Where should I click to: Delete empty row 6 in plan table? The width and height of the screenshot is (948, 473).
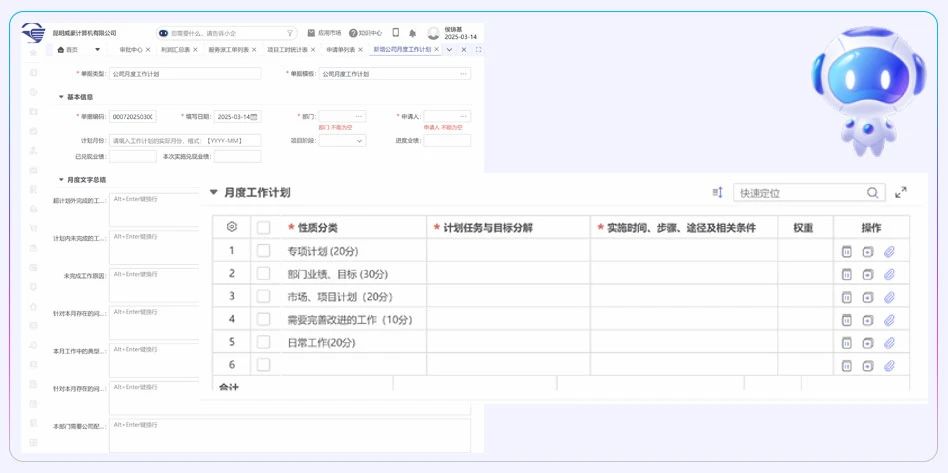846,365
